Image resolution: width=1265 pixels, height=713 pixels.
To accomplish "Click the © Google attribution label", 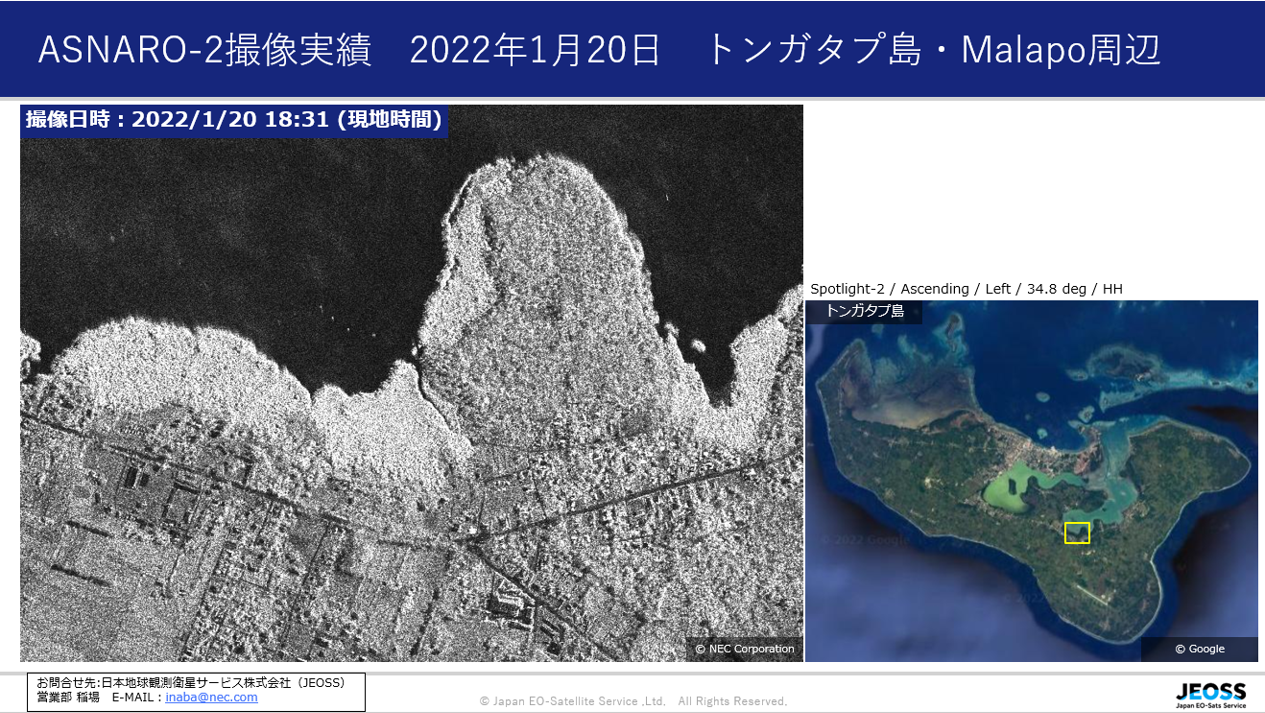I will (1199, 649).
